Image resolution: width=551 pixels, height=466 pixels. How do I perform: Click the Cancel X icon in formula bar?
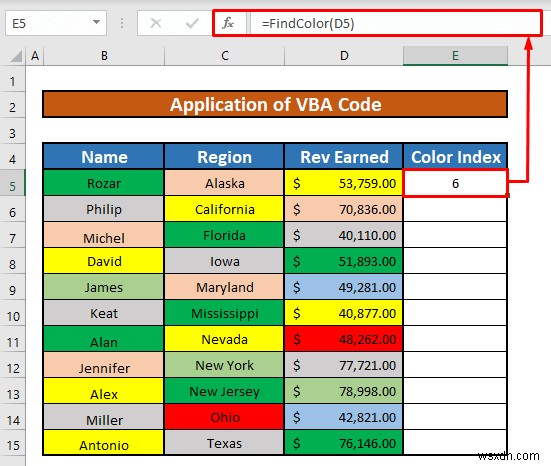pos(156,24)
